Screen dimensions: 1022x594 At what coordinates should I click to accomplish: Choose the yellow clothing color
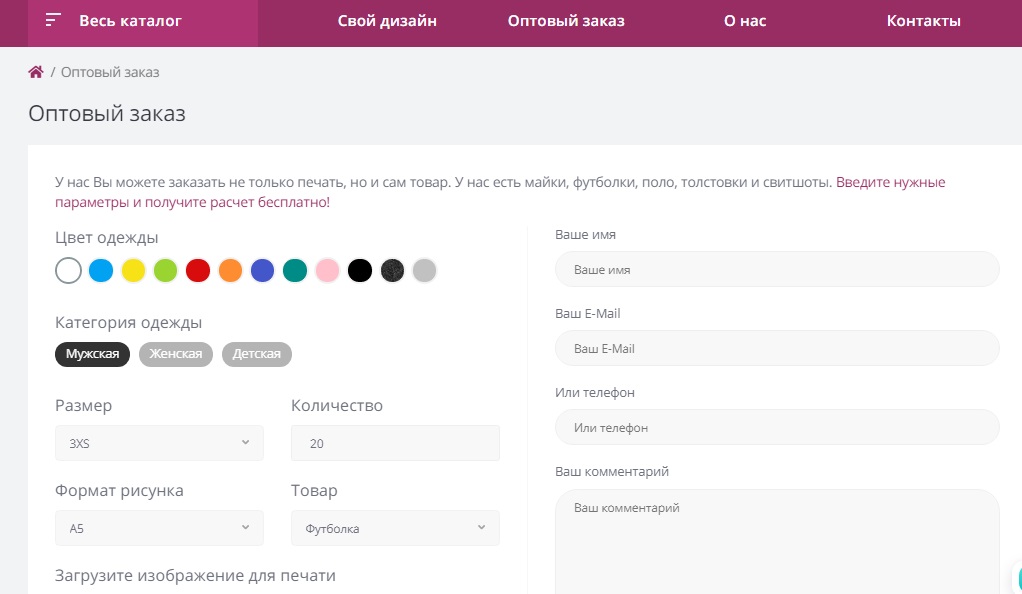[133, 270]
